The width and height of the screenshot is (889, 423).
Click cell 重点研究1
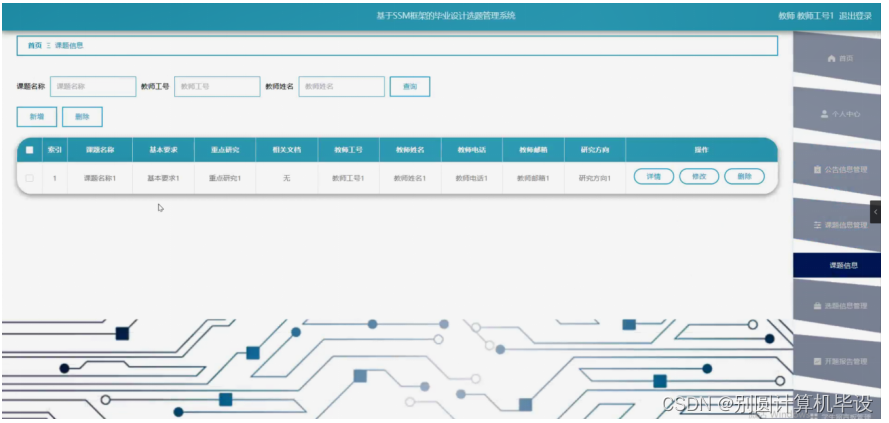(225, 178)
